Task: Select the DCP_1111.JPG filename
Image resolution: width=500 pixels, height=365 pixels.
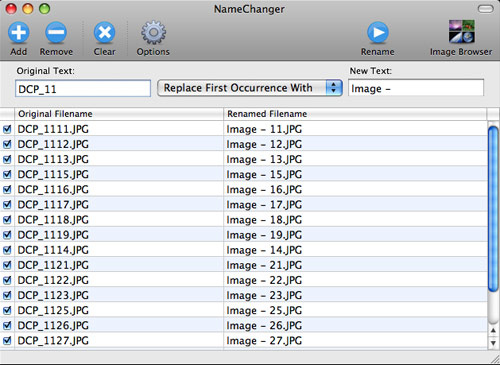Action: [53, 129]
